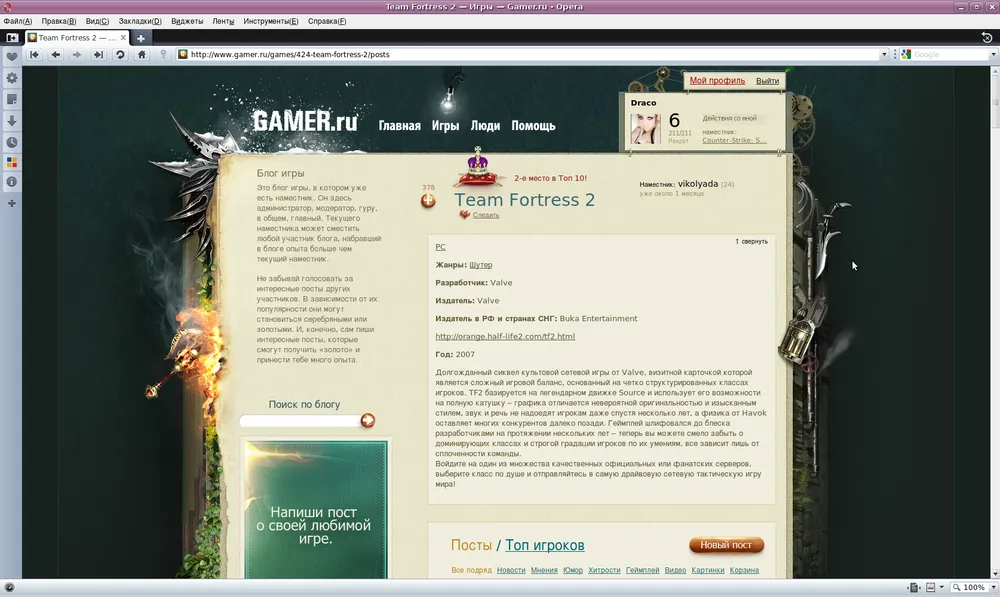This screenshot has width=1000, height=597.
Task: Open the Мой профиль link
Action: tap(717, 81)
